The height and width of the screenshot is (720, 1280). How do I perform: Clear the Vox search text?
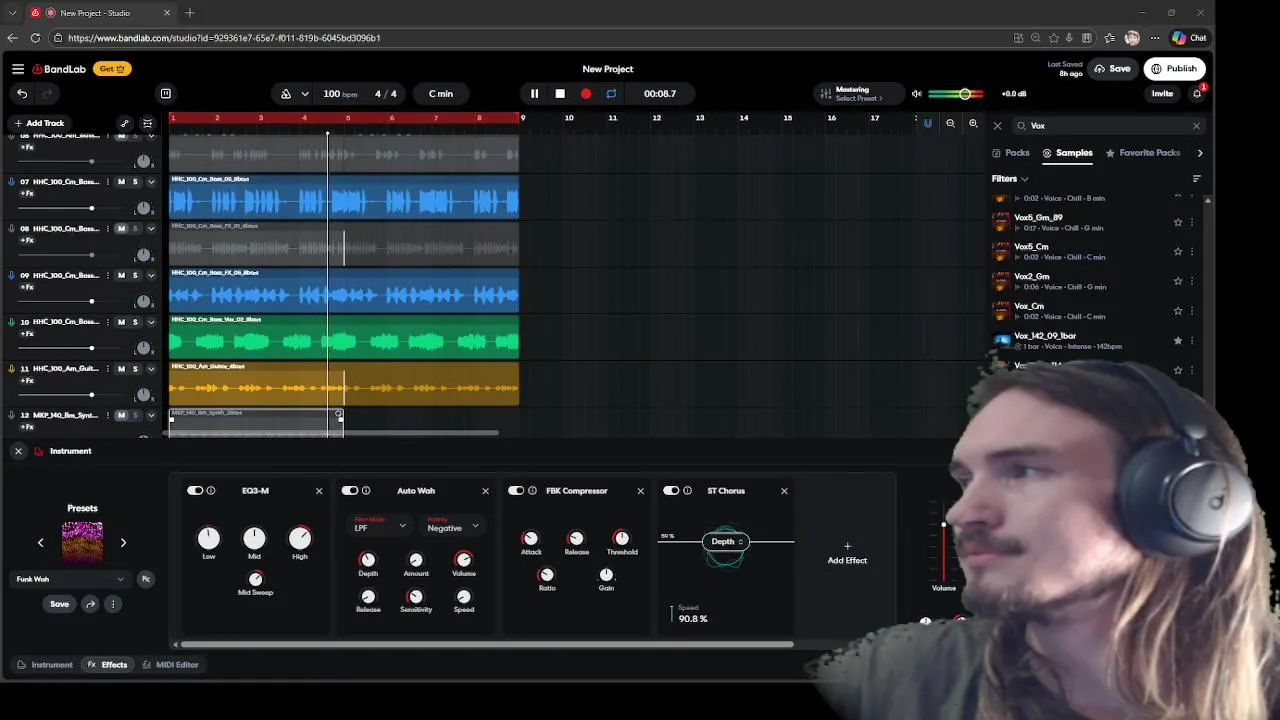click(1196, 126)
